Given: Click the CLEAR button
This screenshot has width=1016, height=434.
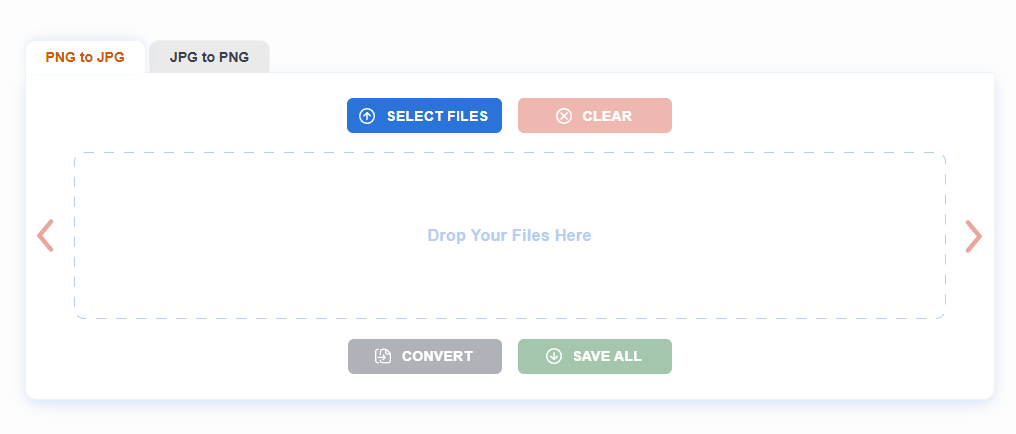Looking at the screenshot, I should coord(595,116).
